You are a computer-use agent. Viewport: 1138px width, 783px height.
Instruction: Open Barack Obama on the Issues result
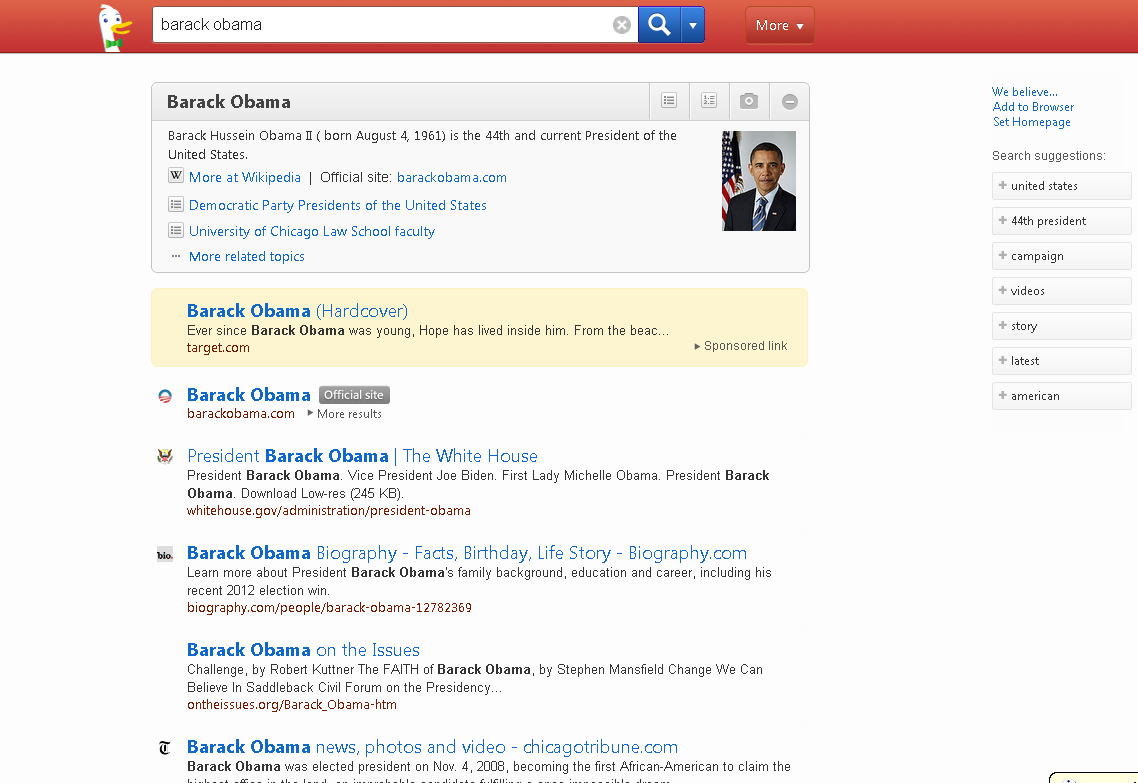(x=303, y=649)
